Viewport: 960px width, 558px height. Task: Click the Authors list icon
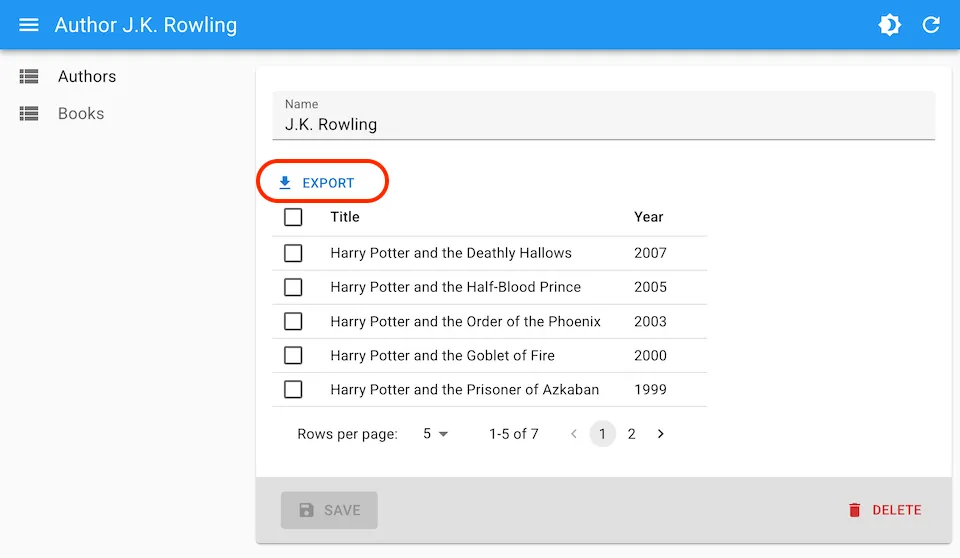coord(29,77)
